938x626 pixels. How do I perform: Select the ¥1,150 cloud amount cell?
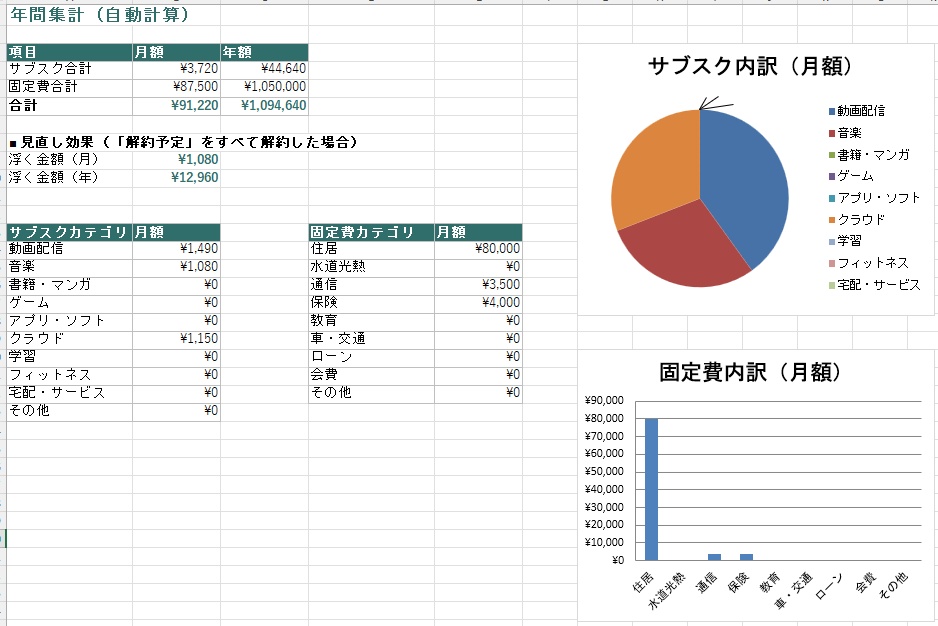(x=176, y=339)
